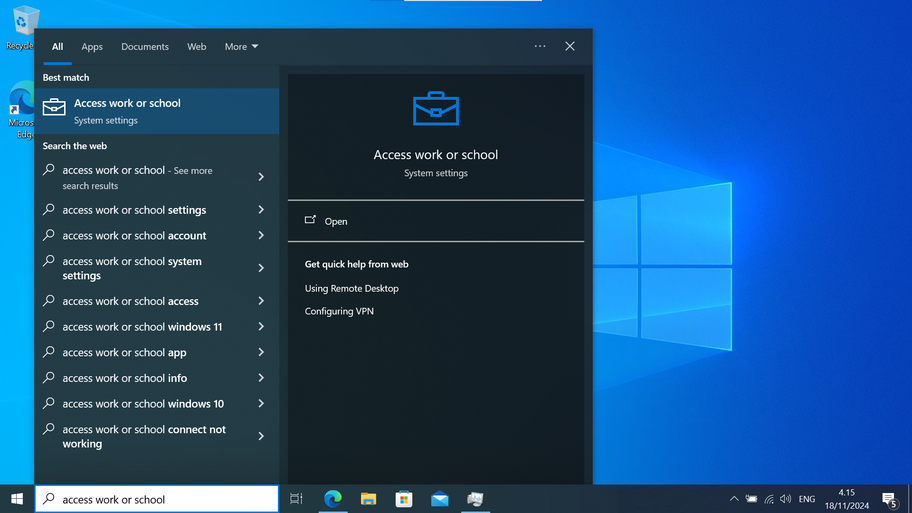Switch to the Documents tab
Viewport: 912px width, 513px height.
coord(145,47)
